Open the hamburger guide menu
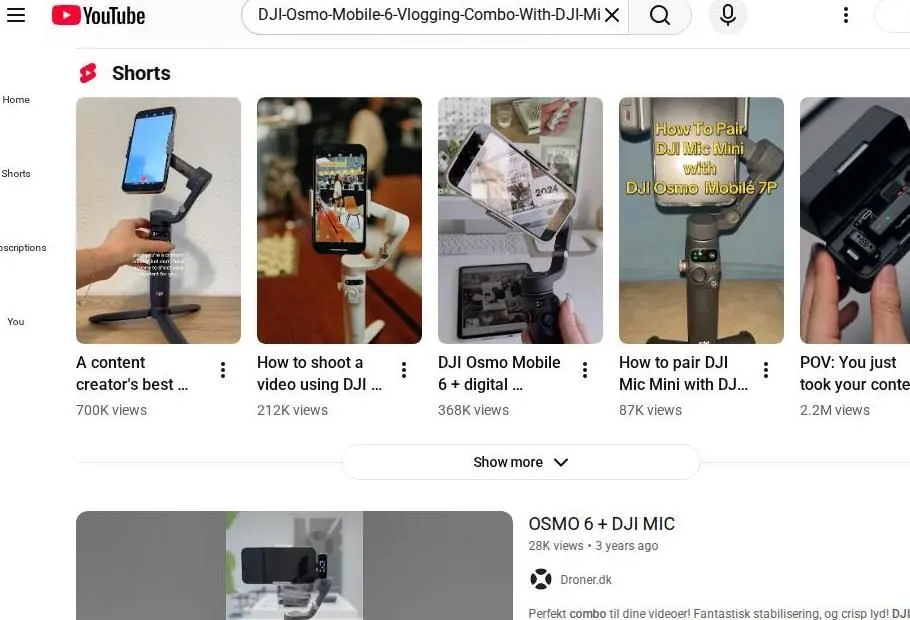910x620 pixels. click(x=16, y=15)
